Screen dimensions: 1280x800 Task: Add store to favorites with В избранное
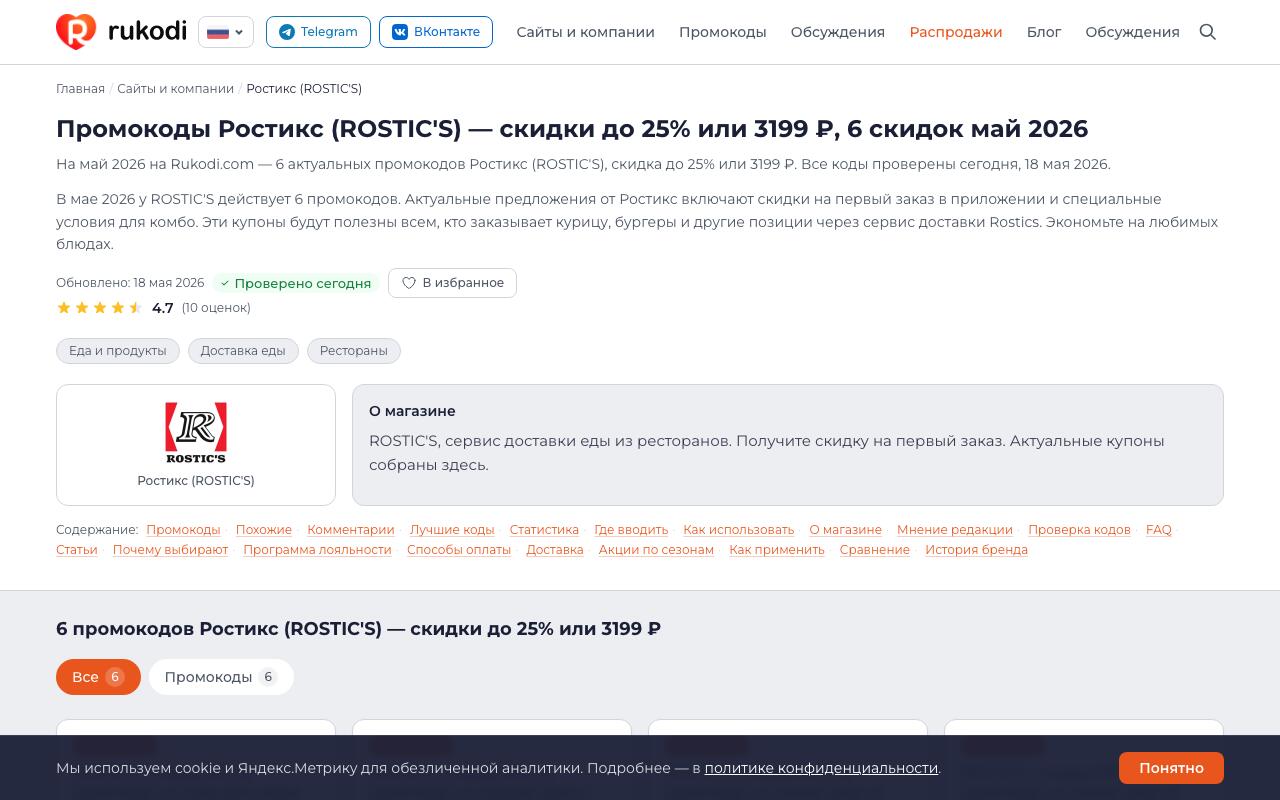(452, 283)
